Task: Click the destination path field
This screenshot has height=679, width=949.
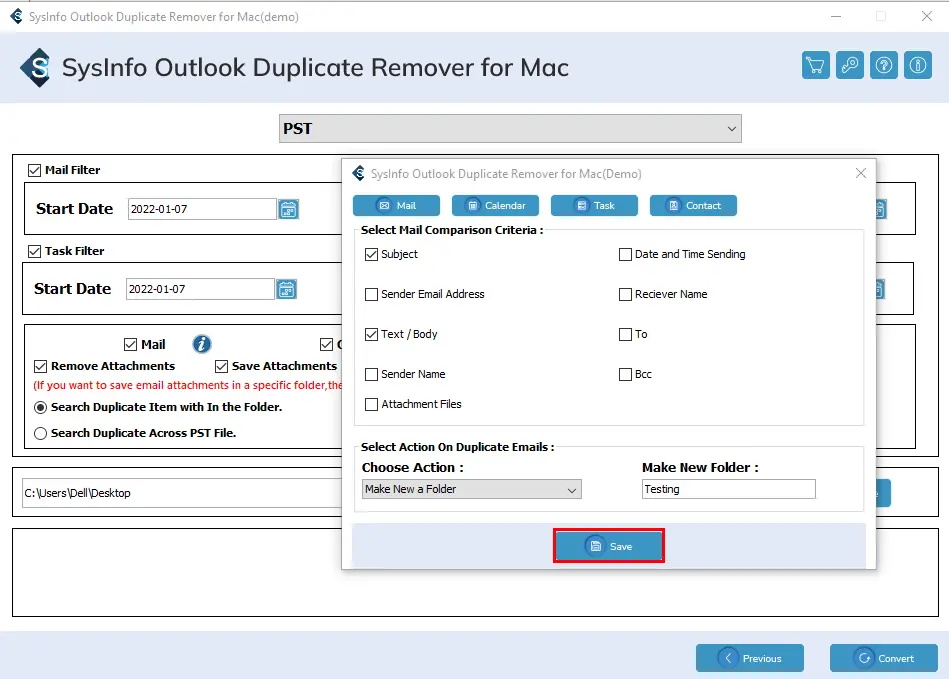Action: [x=182, y=493]
